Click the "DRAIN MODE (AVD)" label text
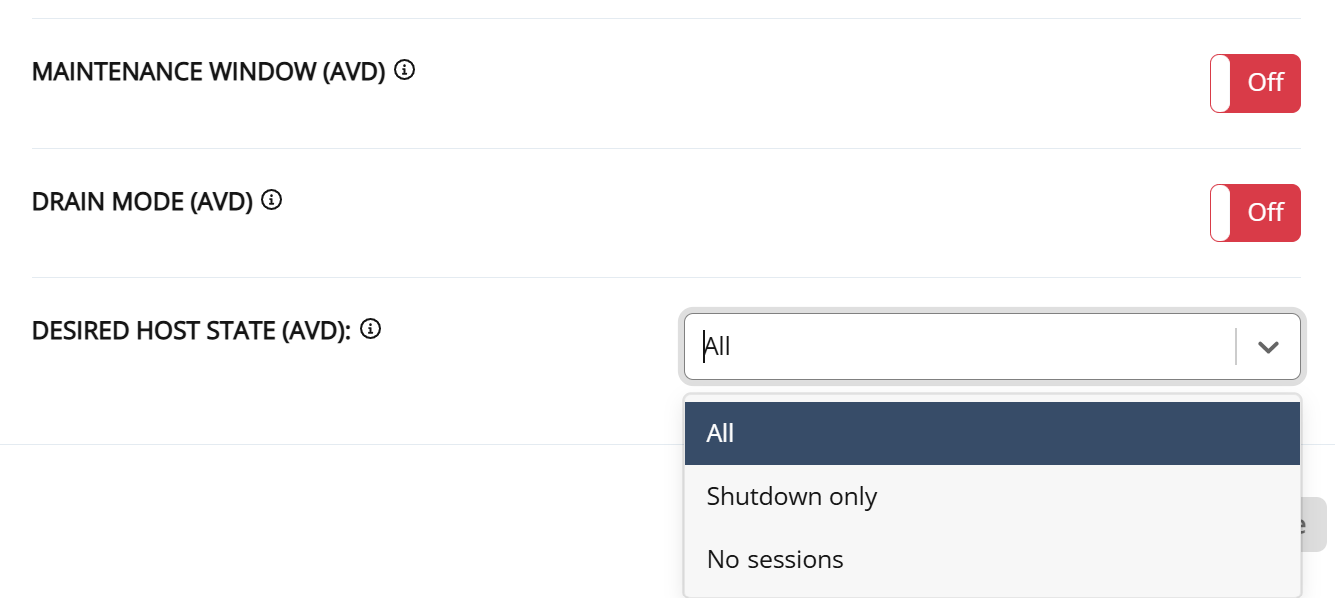 click(142, 202)
